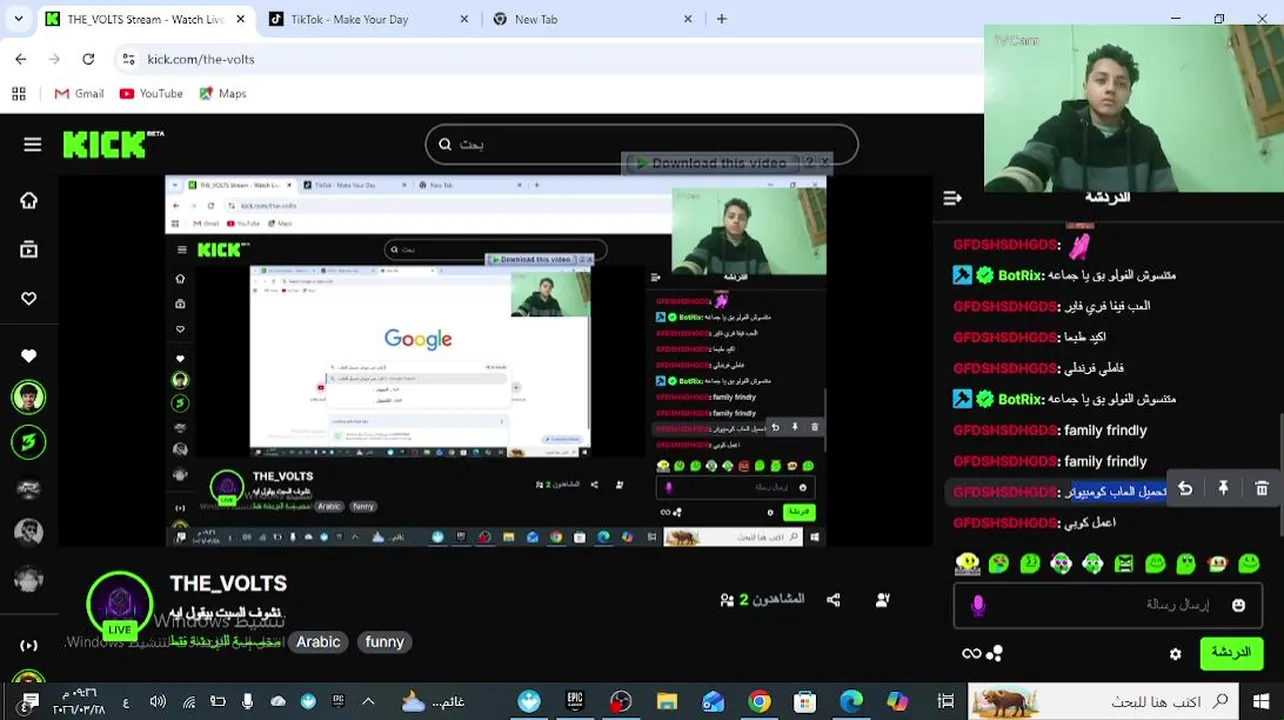Open the Maps bookmark

(222, 93)
